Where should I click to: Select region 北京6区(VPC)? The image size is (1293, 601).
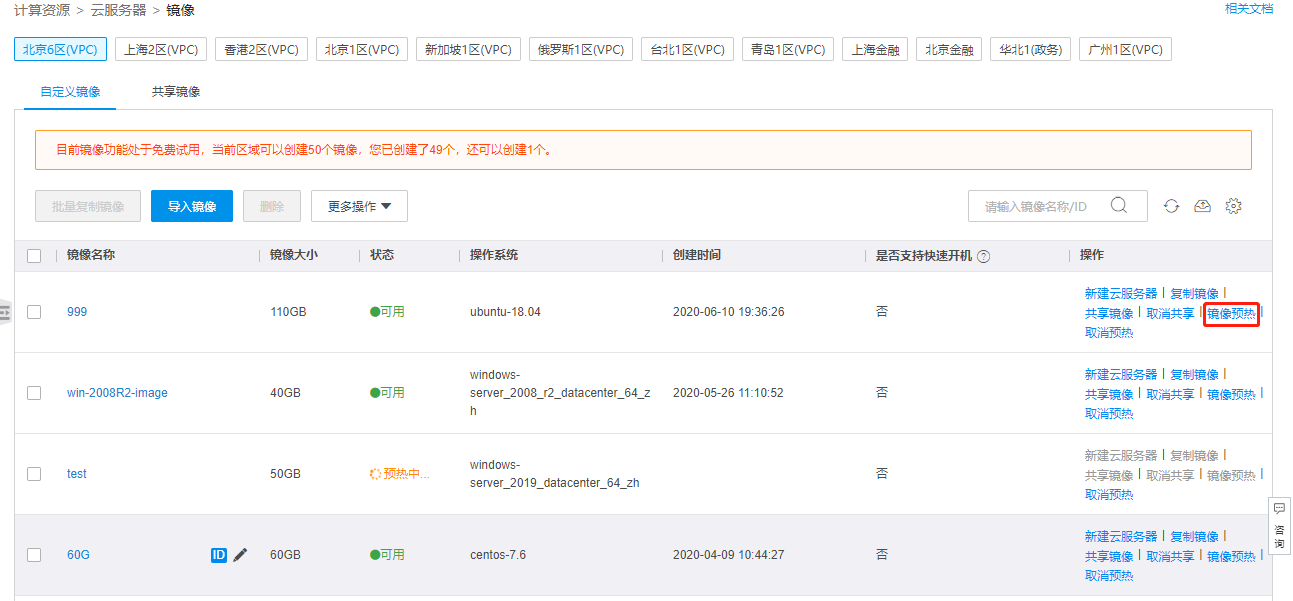click(61, 49)
